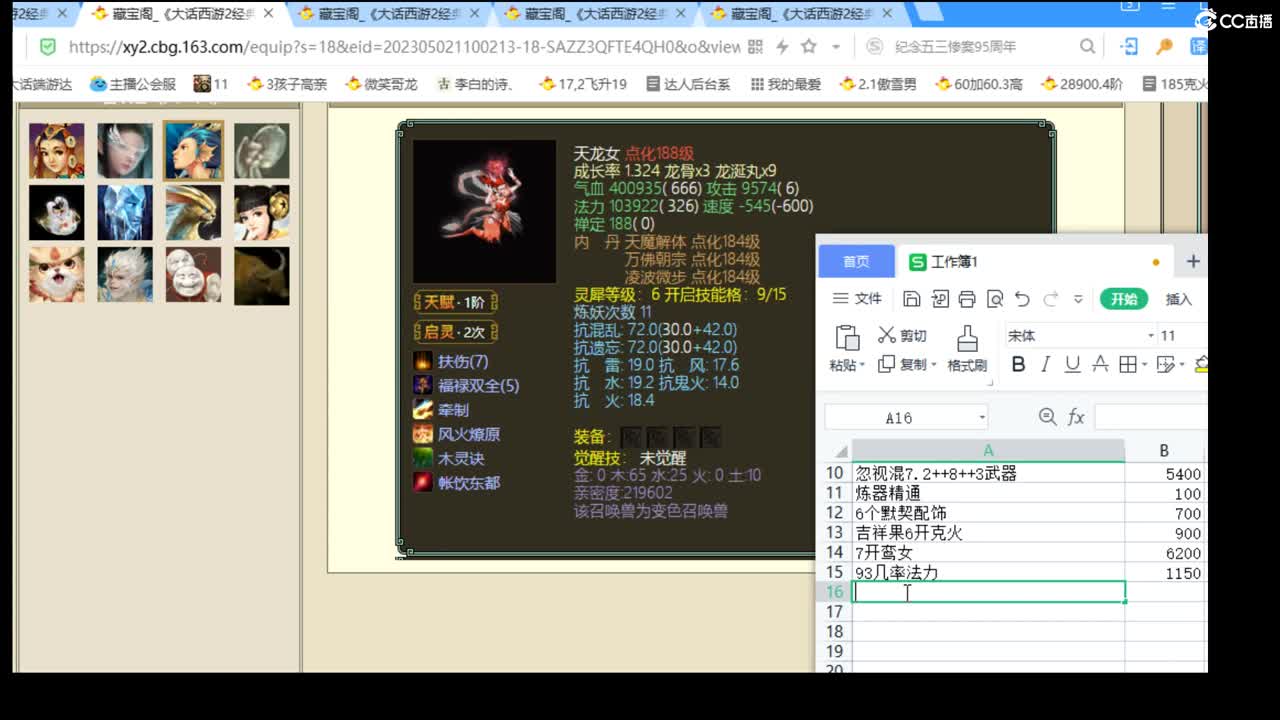Click the 福禄双全(5) skill icon
1280x720 pixels.
point(423,385)
